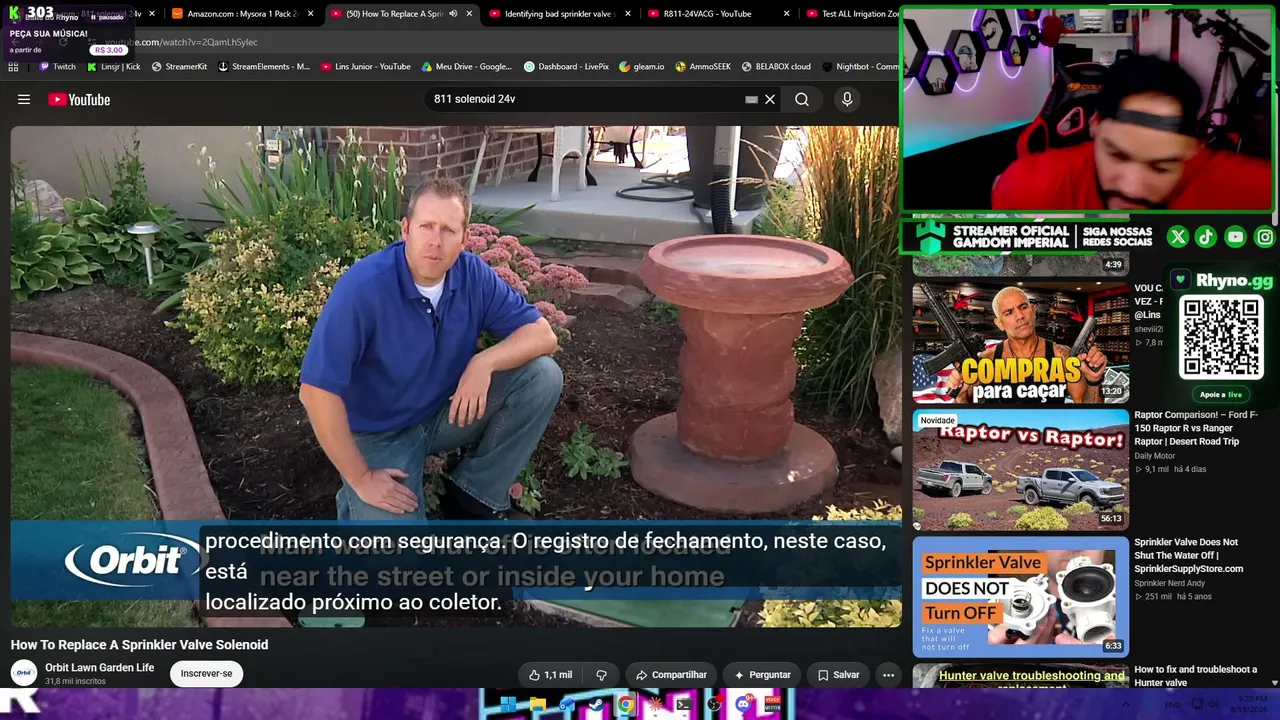Open the Raptor vs Raptor thumbnail
Image resolution: width=1280 pixels, height=720 pixels.
(1020, 470)
